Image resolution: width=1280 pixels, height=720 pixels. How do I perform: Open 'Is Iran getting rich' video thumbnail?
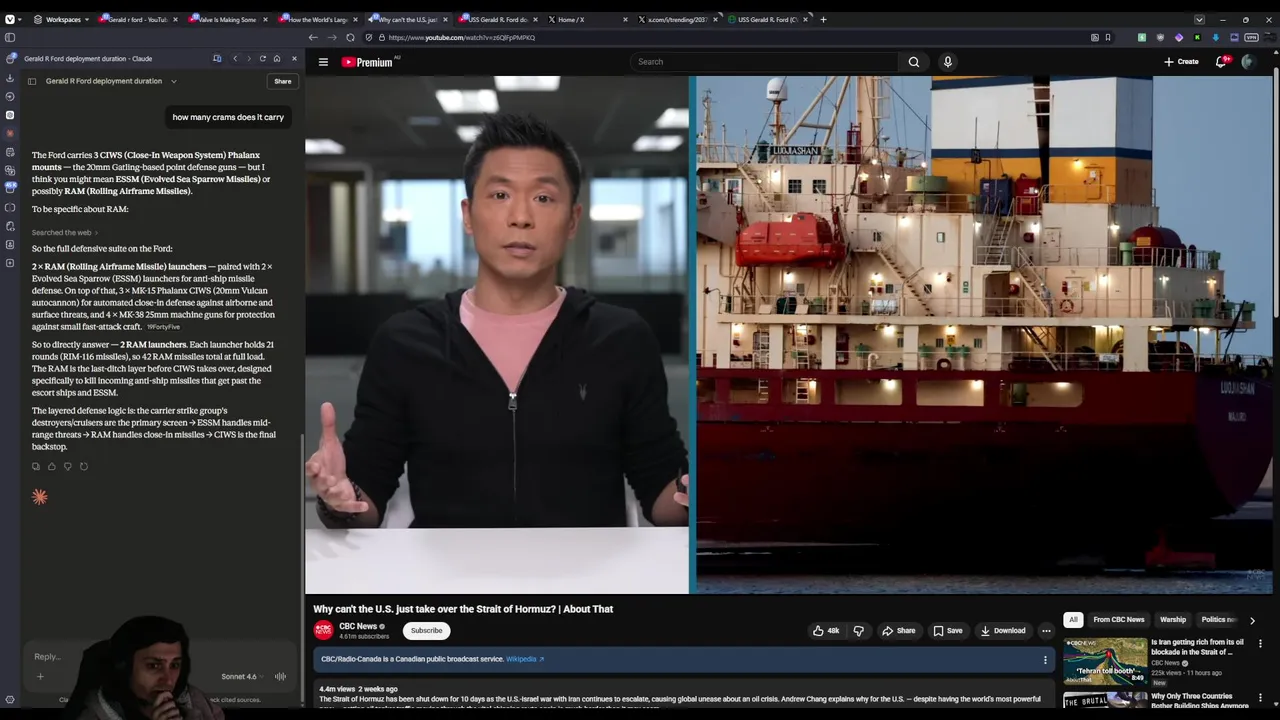point(1105,661)
